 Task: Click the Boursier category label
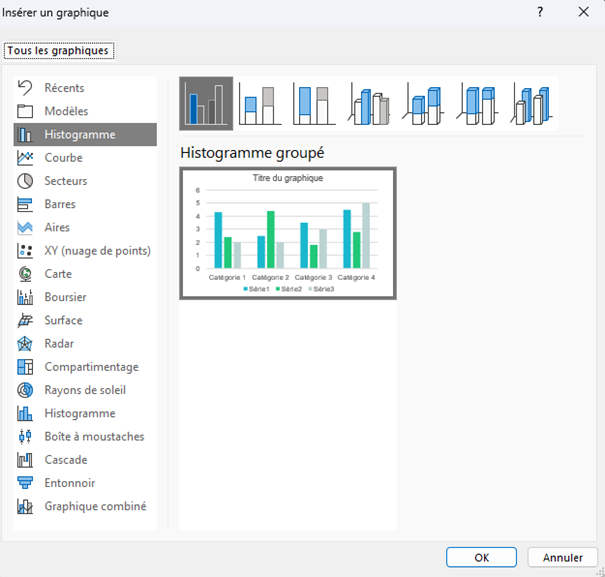[x=65, y=297]
